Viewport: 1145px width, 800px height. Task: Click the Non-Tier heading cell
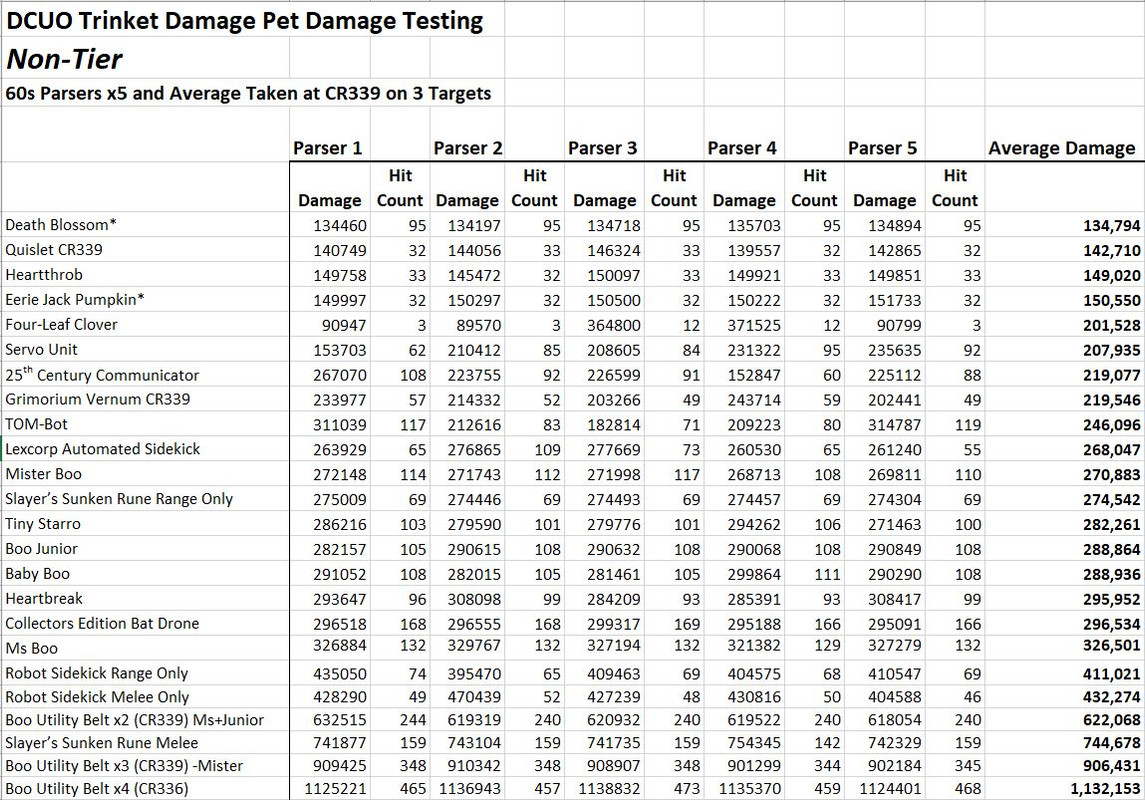click(x=64, y=58)
